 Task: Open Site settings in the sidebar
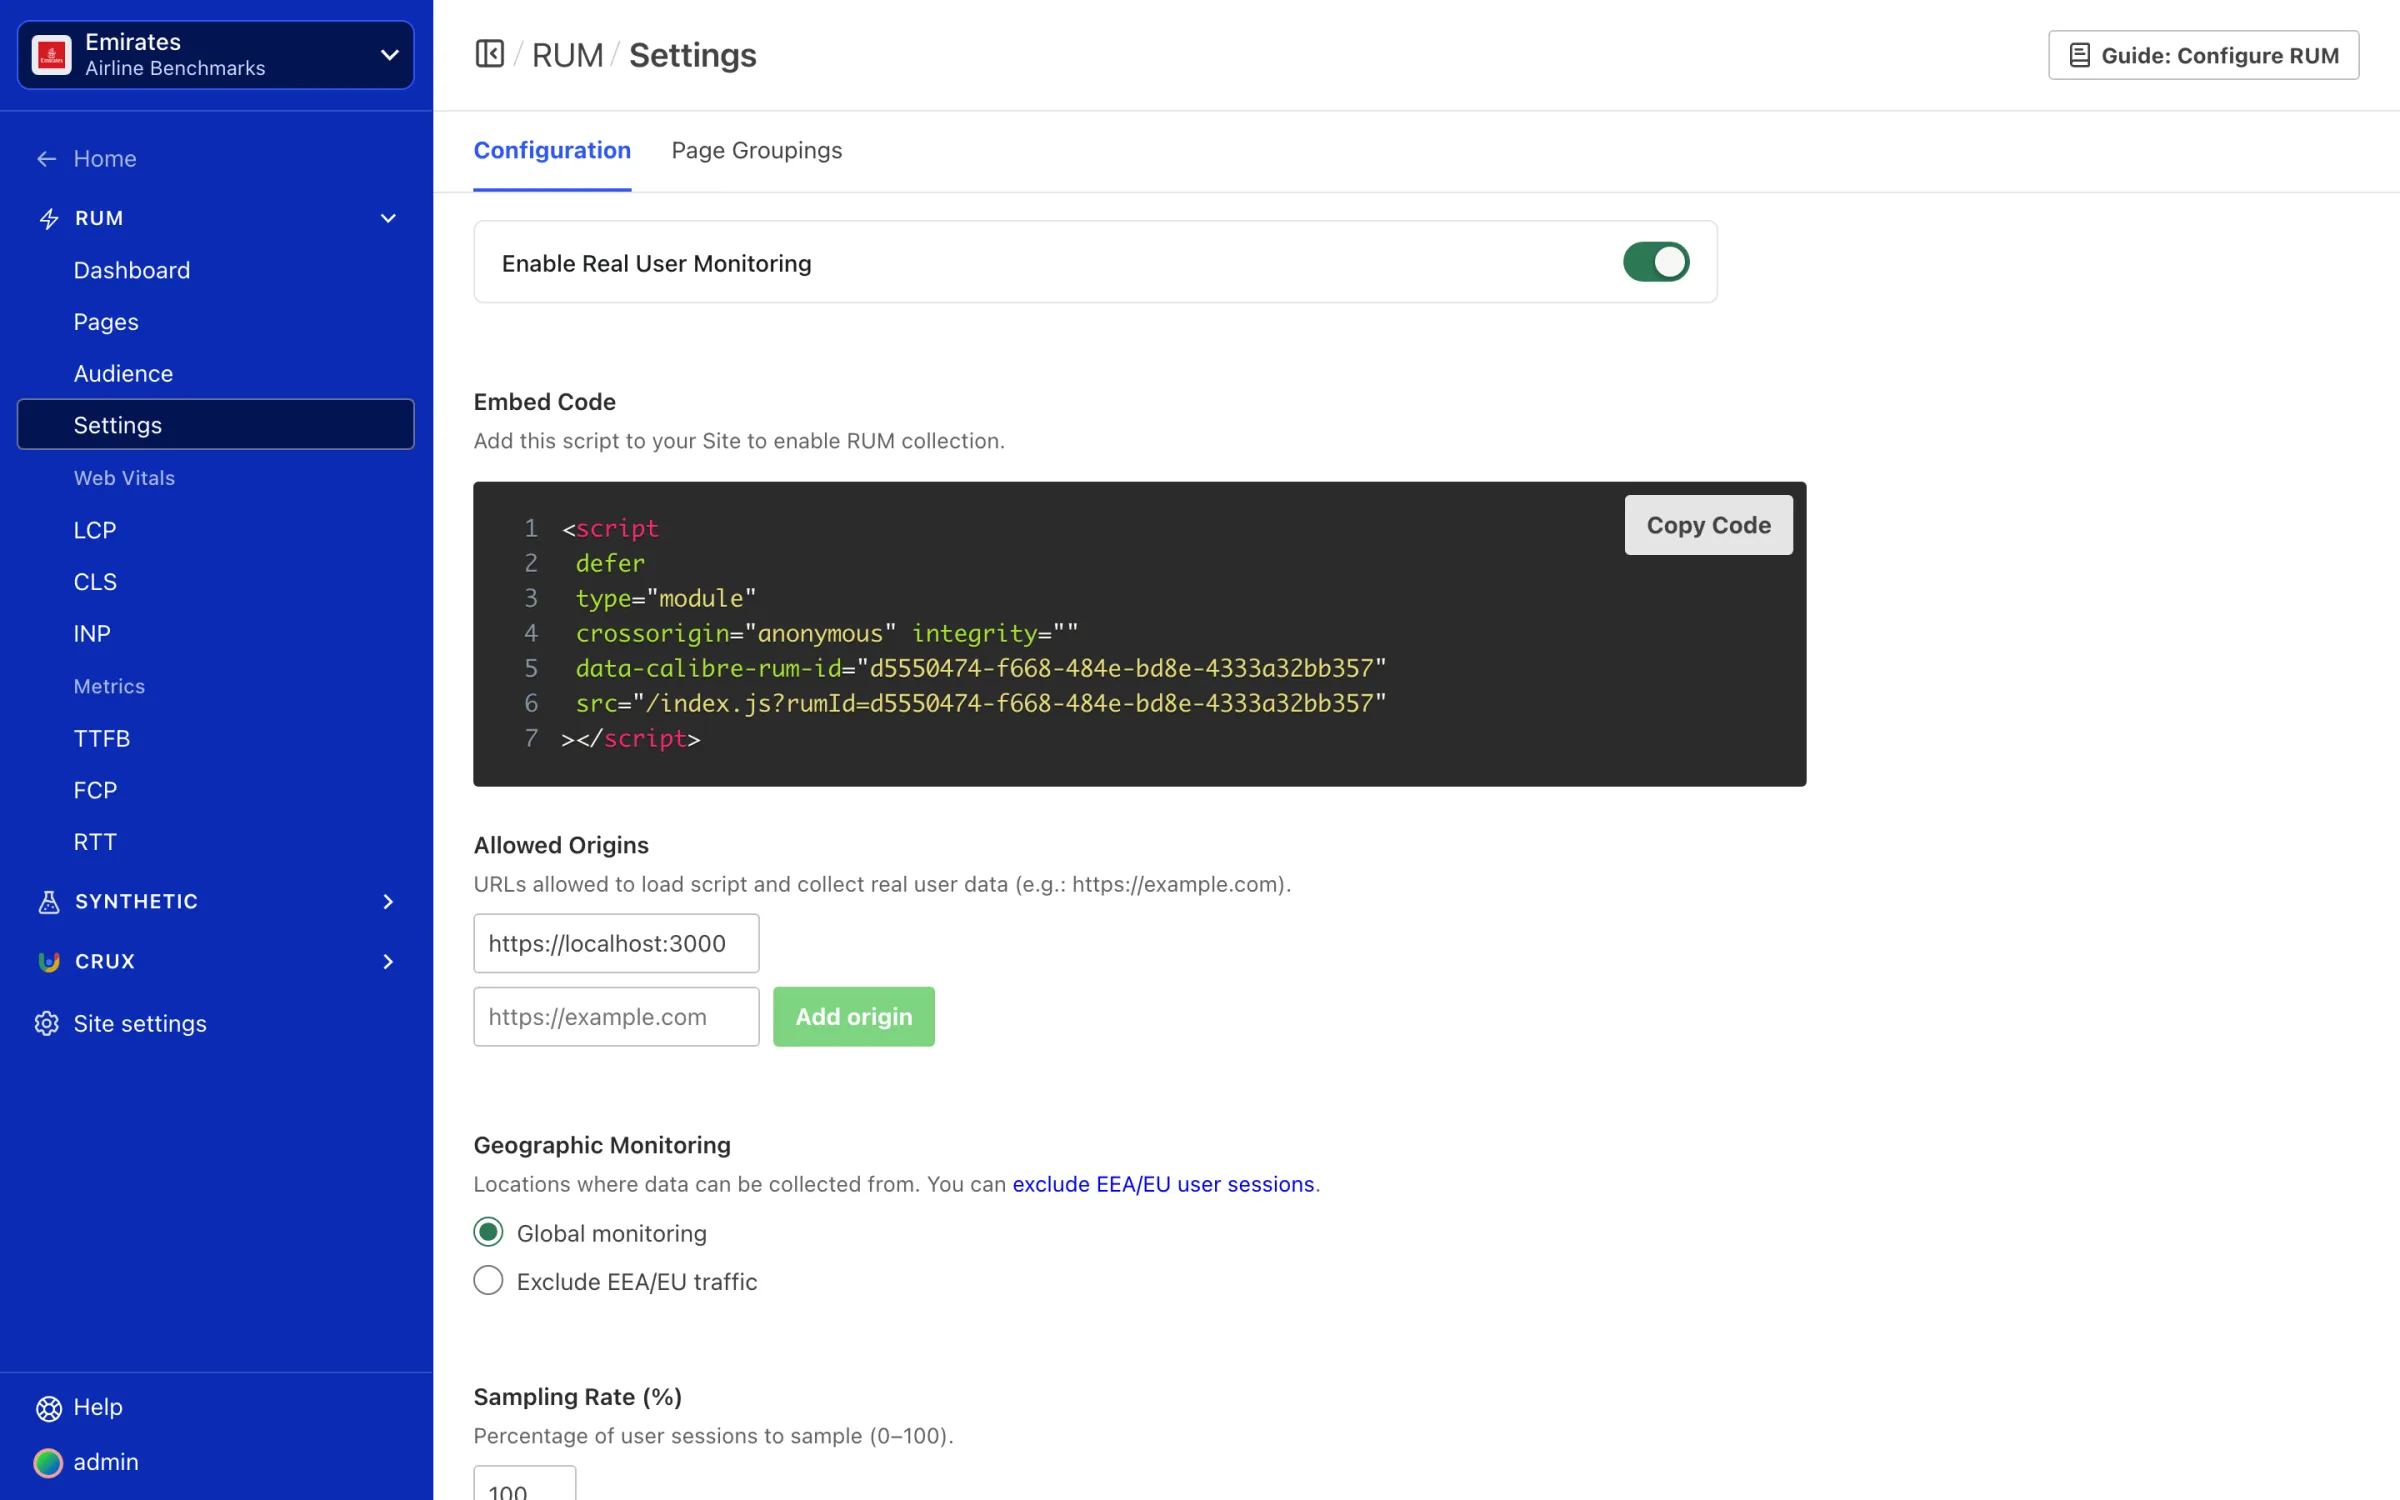click(x=140, y=1024)
